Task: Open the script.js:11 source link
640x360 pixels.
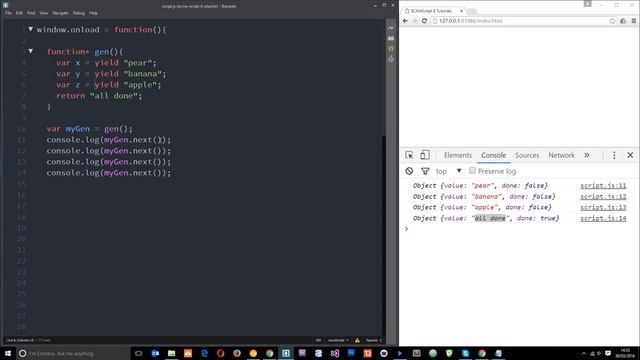Action: click(x=603, y=185)
